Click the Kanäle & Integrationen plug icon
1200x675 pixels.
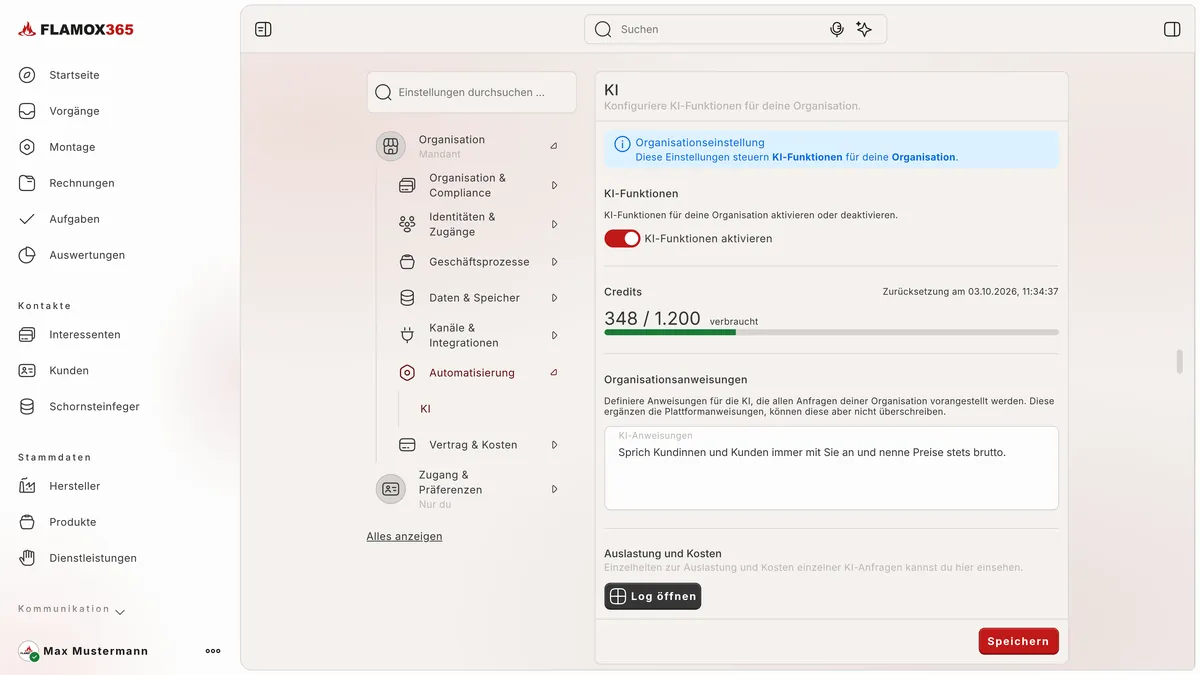pos(407,335)
